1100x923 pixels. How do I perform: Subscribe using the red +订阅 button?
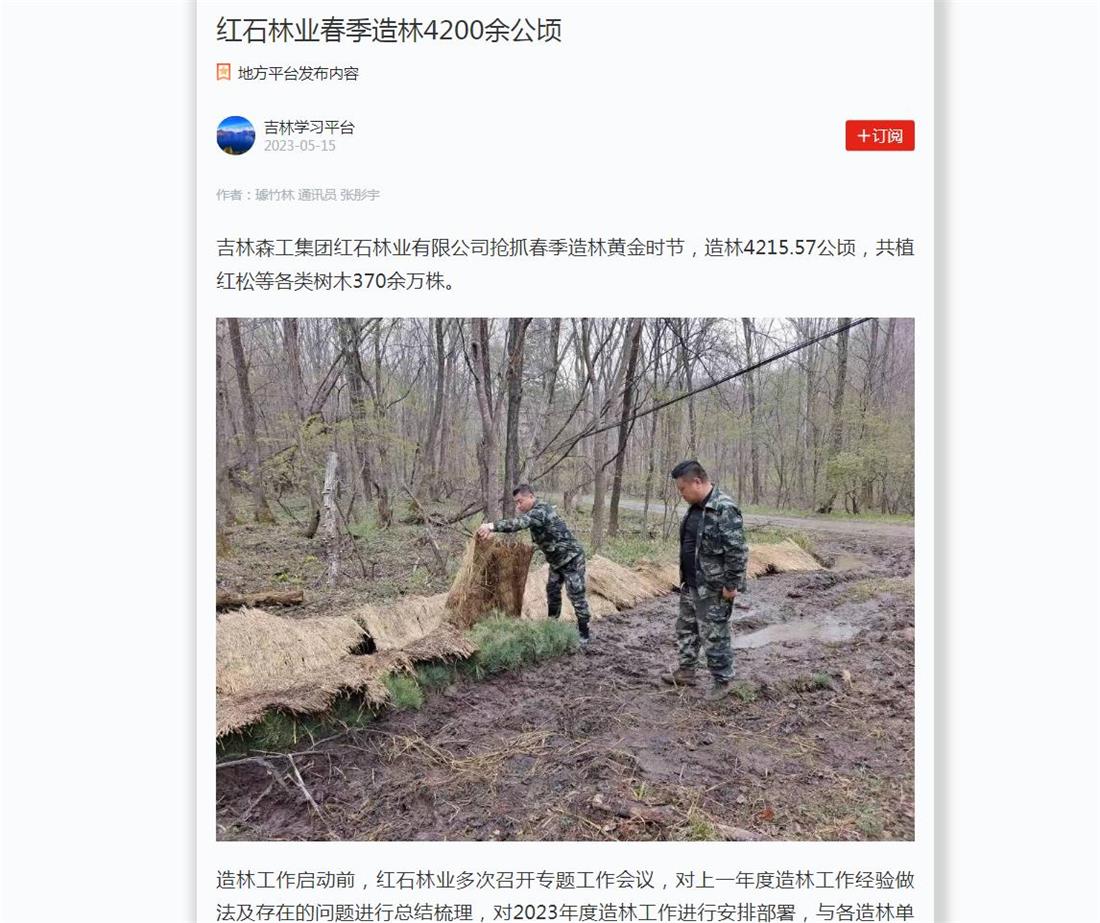pyautogui.click(x=880, y=135)
